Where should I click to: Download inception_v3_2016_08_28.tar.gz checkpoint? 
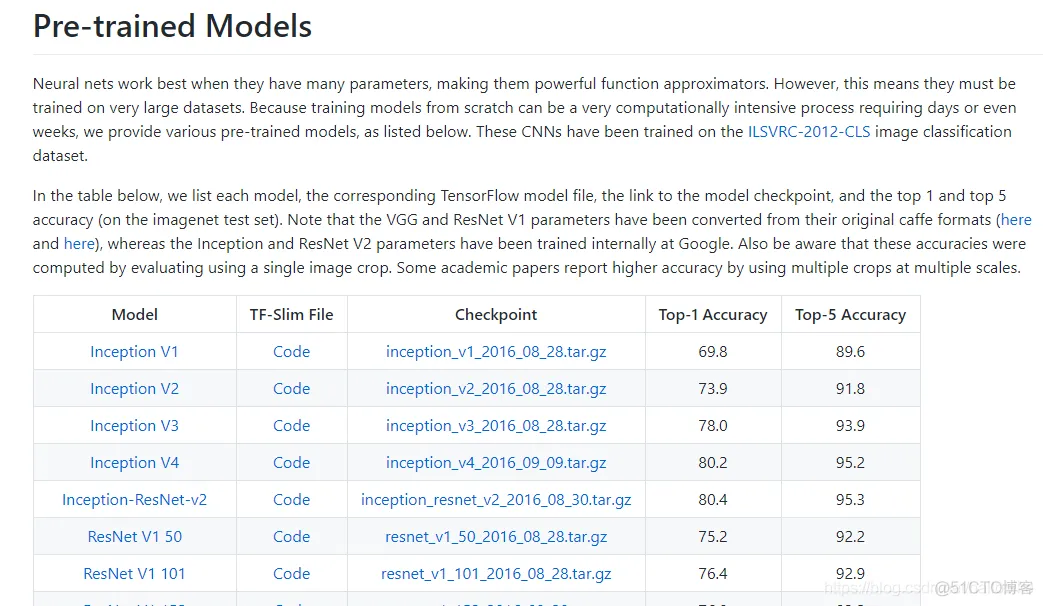click(496, 426)
